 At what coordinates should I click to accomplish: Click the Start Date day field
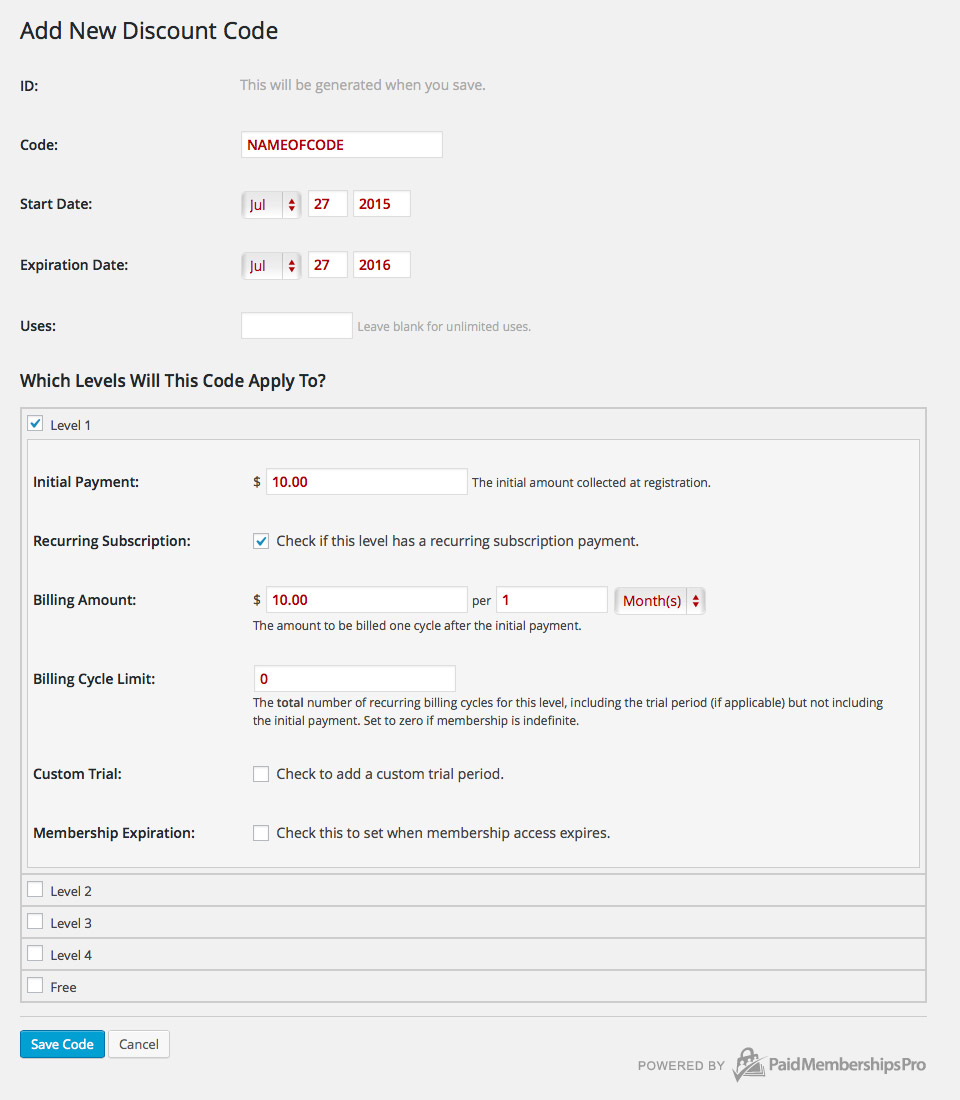[327, 205]
